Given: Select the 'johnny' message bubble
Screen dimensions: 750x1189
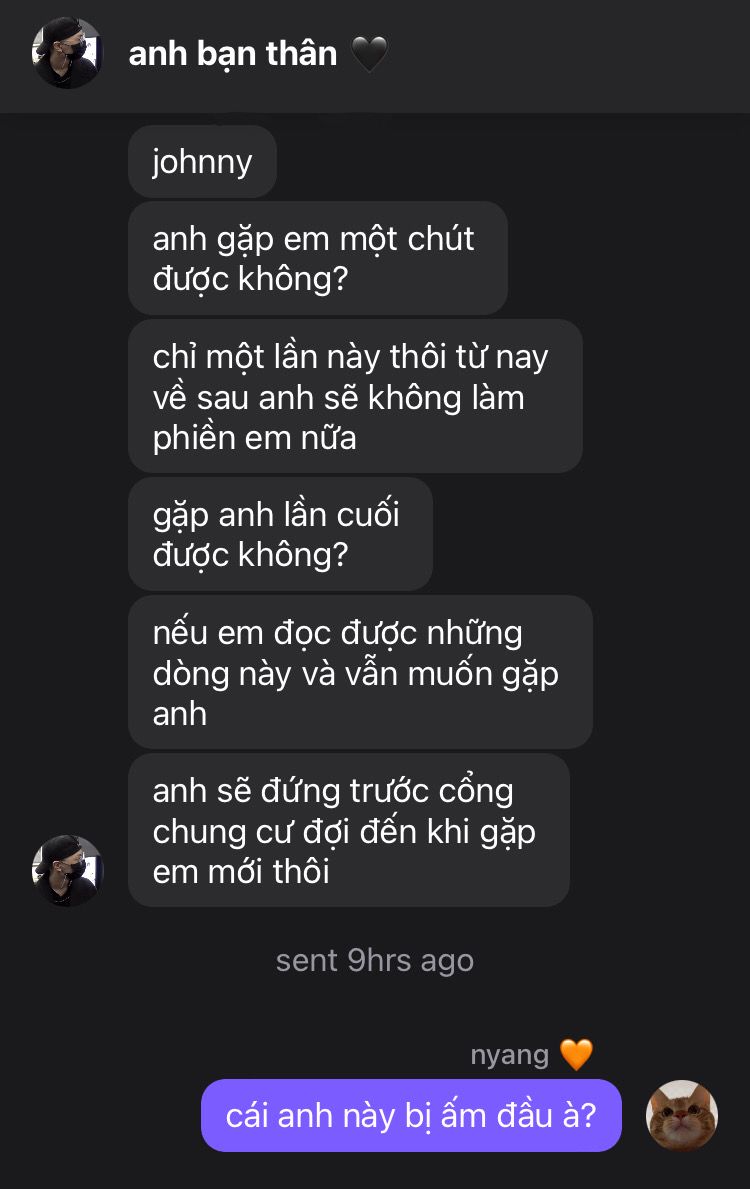Looking at the screenshot, I should 202,162.
